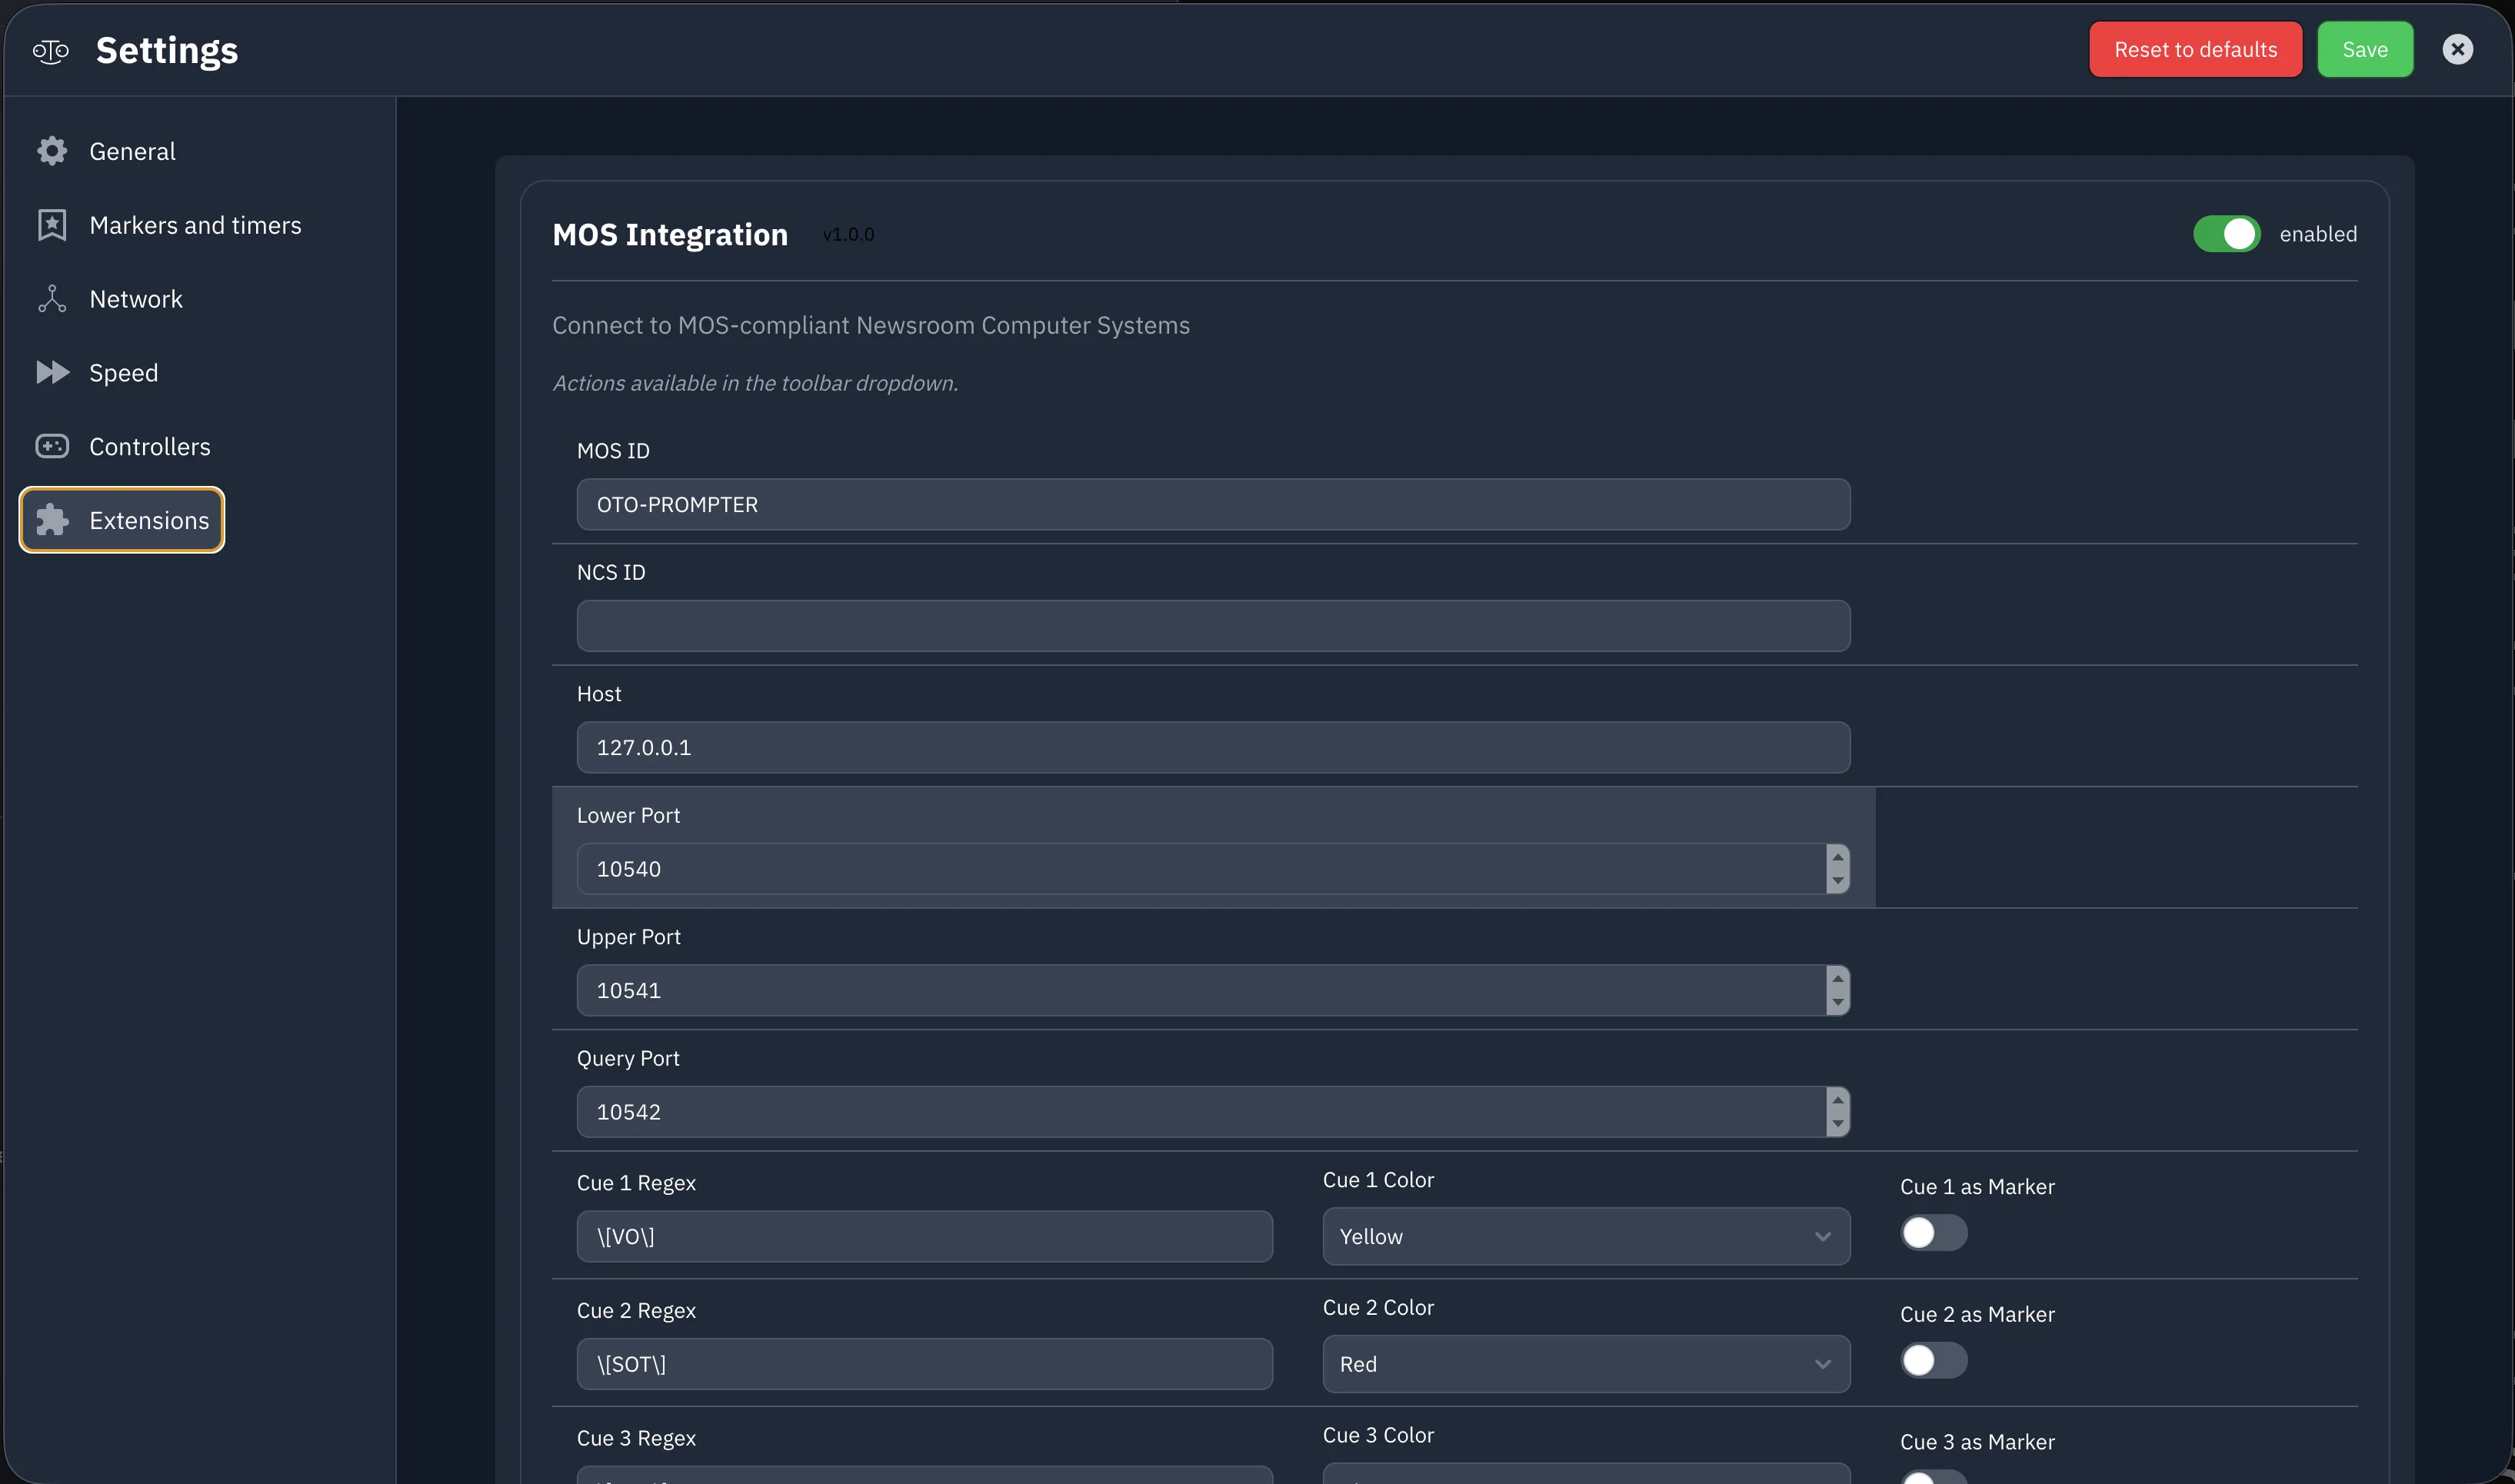Save the current settings
The image size is (2515, 1484).
tap(2365, 48)
